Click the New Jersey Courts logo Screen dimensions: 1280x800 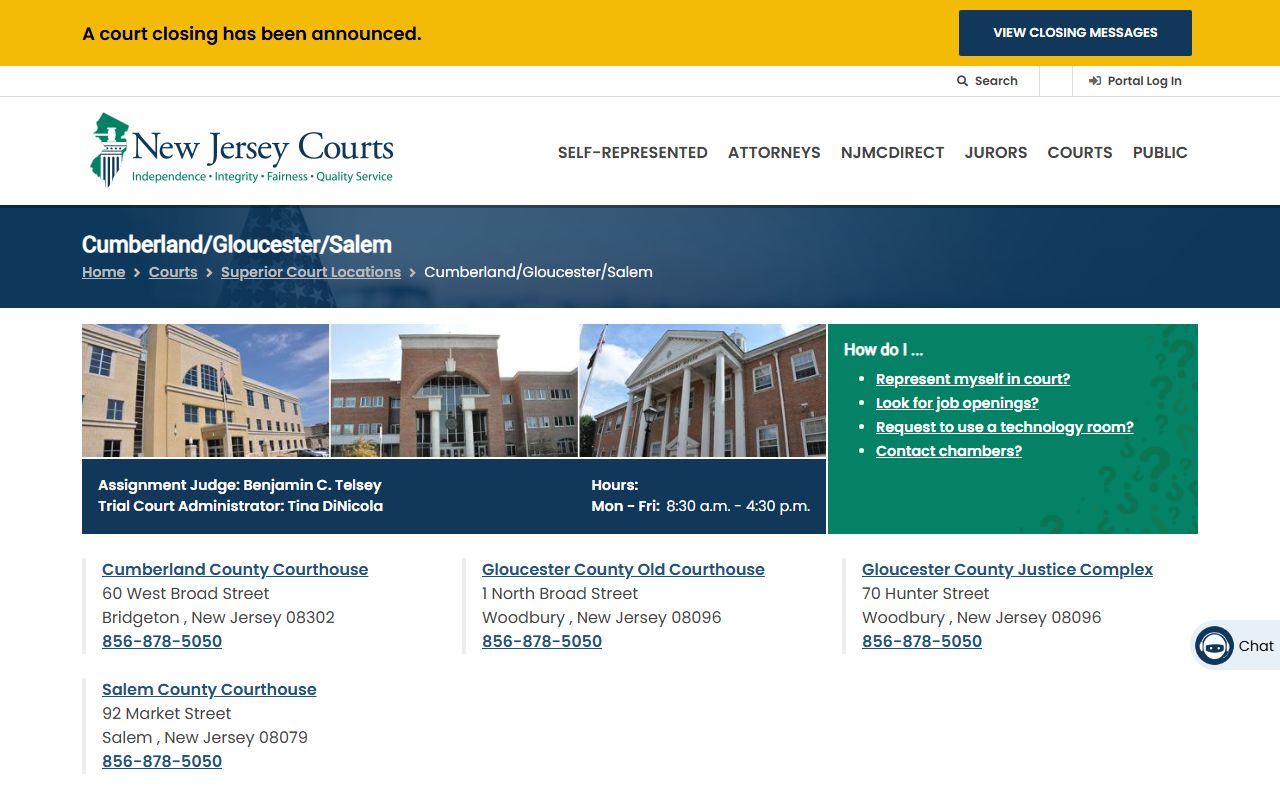pyautogui.click(x=242, y=150)
